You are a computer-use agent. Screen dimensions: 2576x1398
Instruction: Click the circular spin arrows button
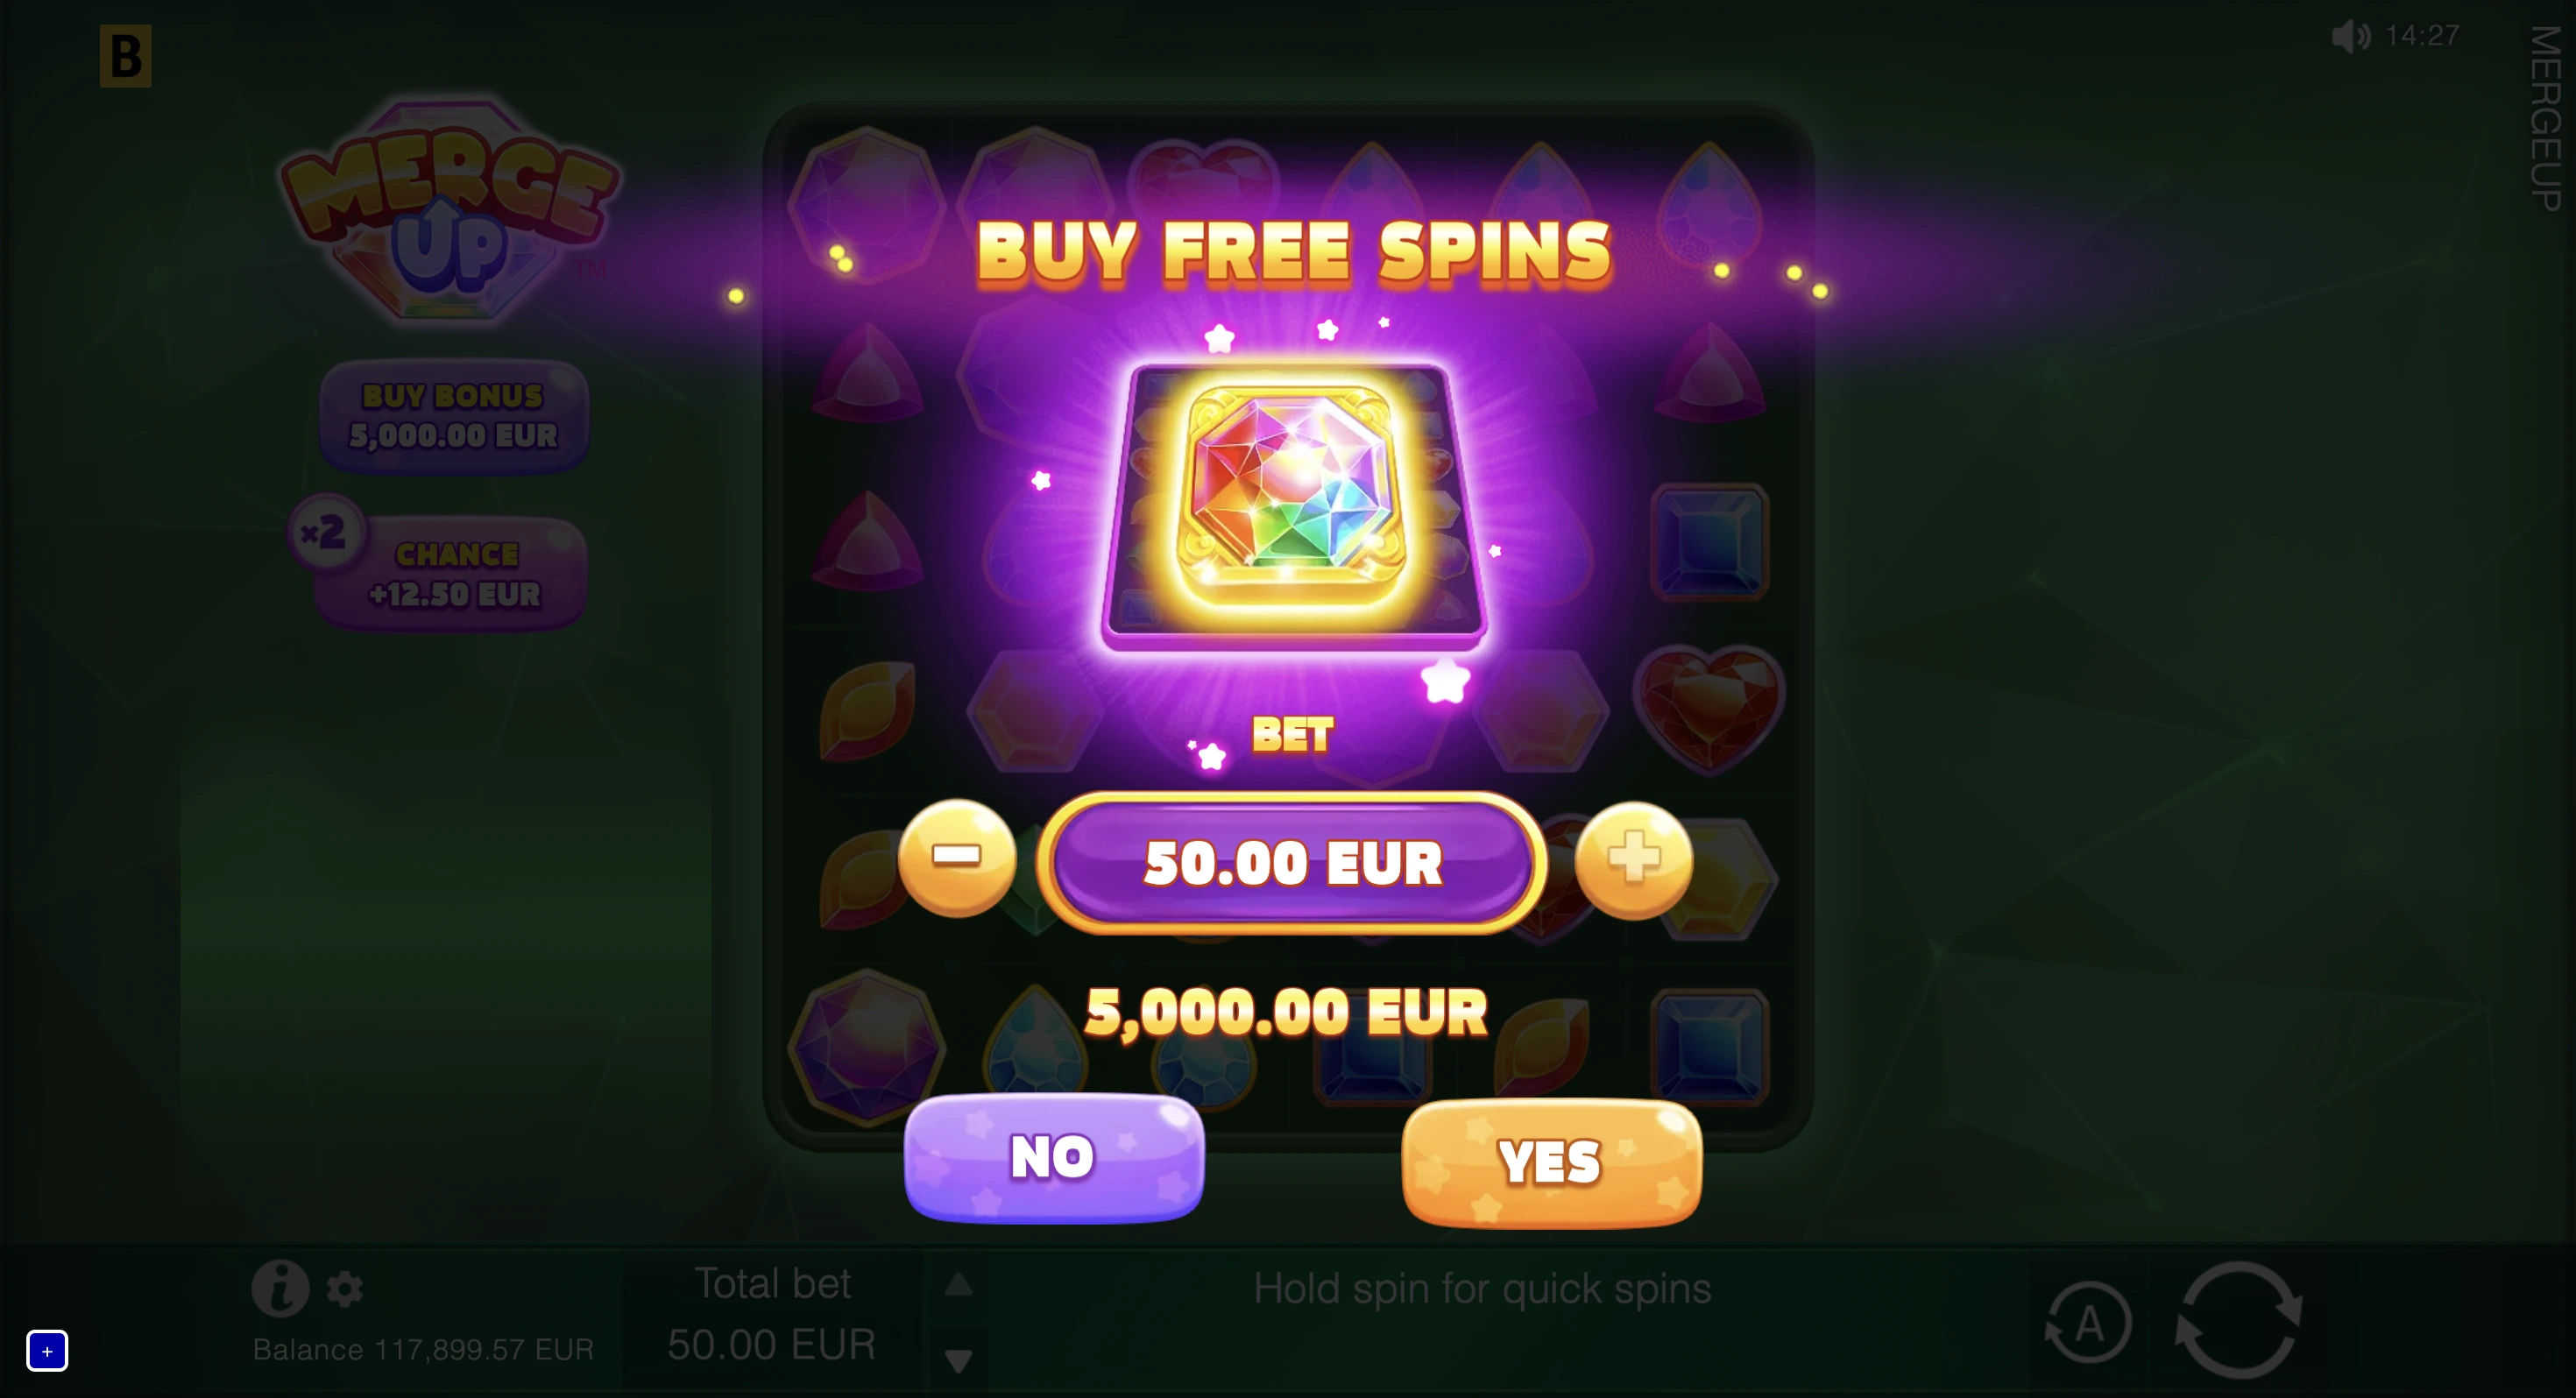coord(2239,1320)
